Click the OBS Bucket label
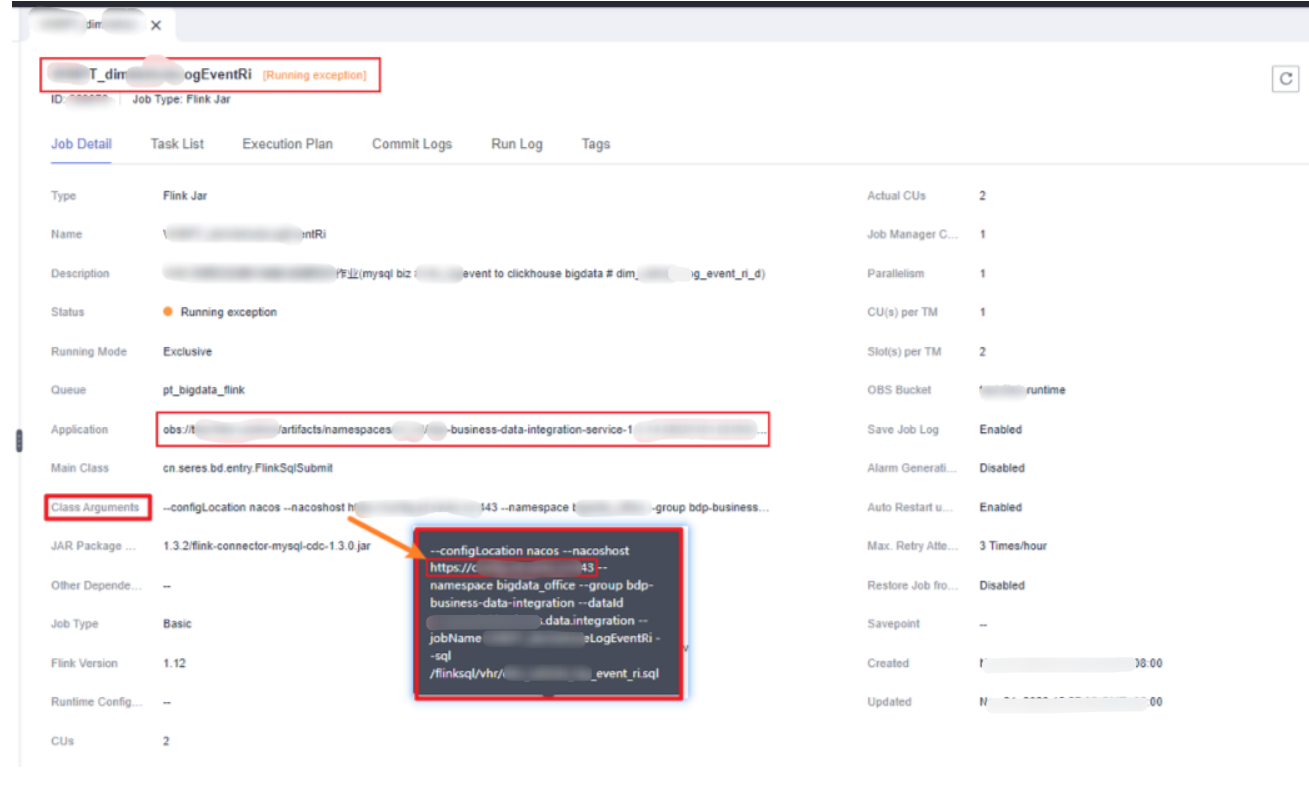Viewport: 1309px width, 808px height. [899, 390]
